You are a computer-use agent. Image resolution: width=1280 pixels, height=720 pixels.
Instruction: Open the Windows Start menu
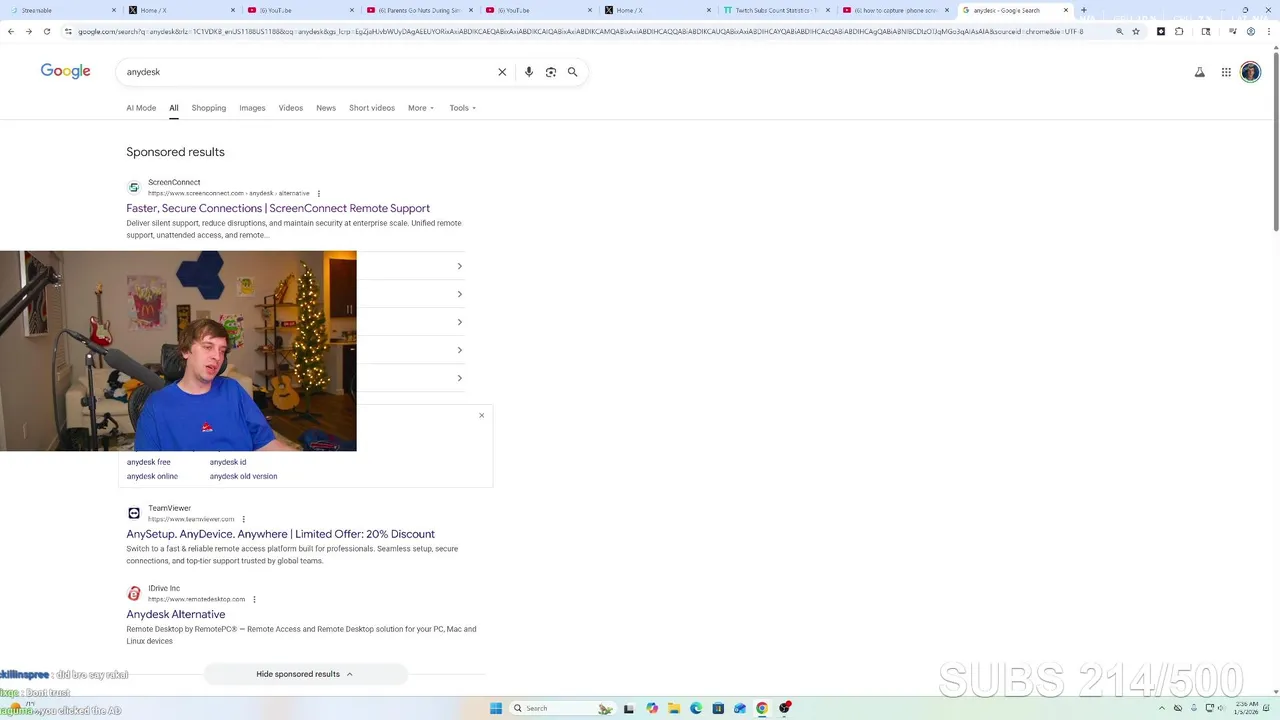[x=496, y=708]
